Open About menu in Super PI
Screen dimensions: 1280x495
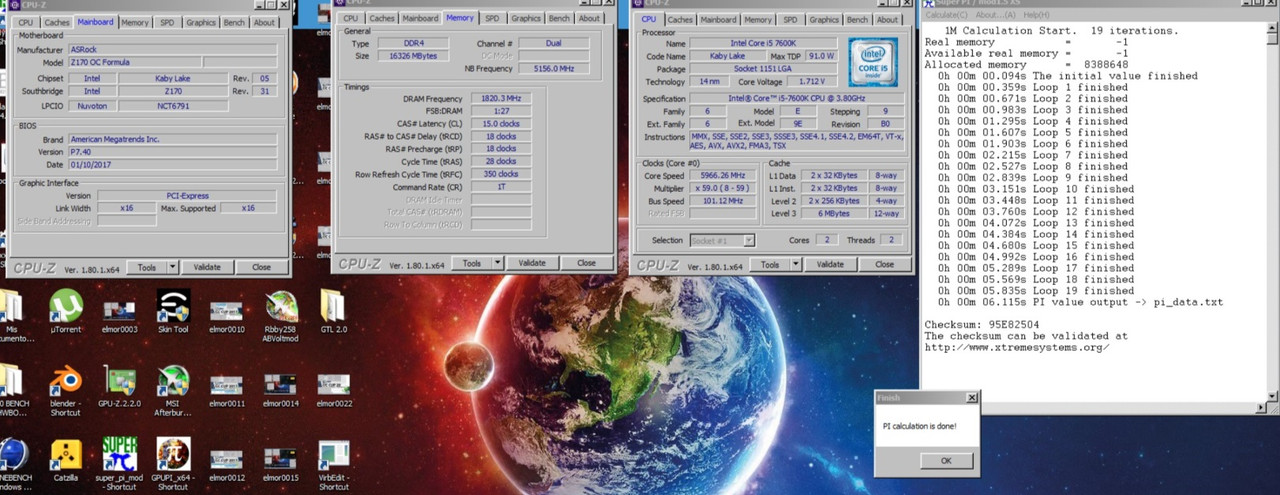996,15
